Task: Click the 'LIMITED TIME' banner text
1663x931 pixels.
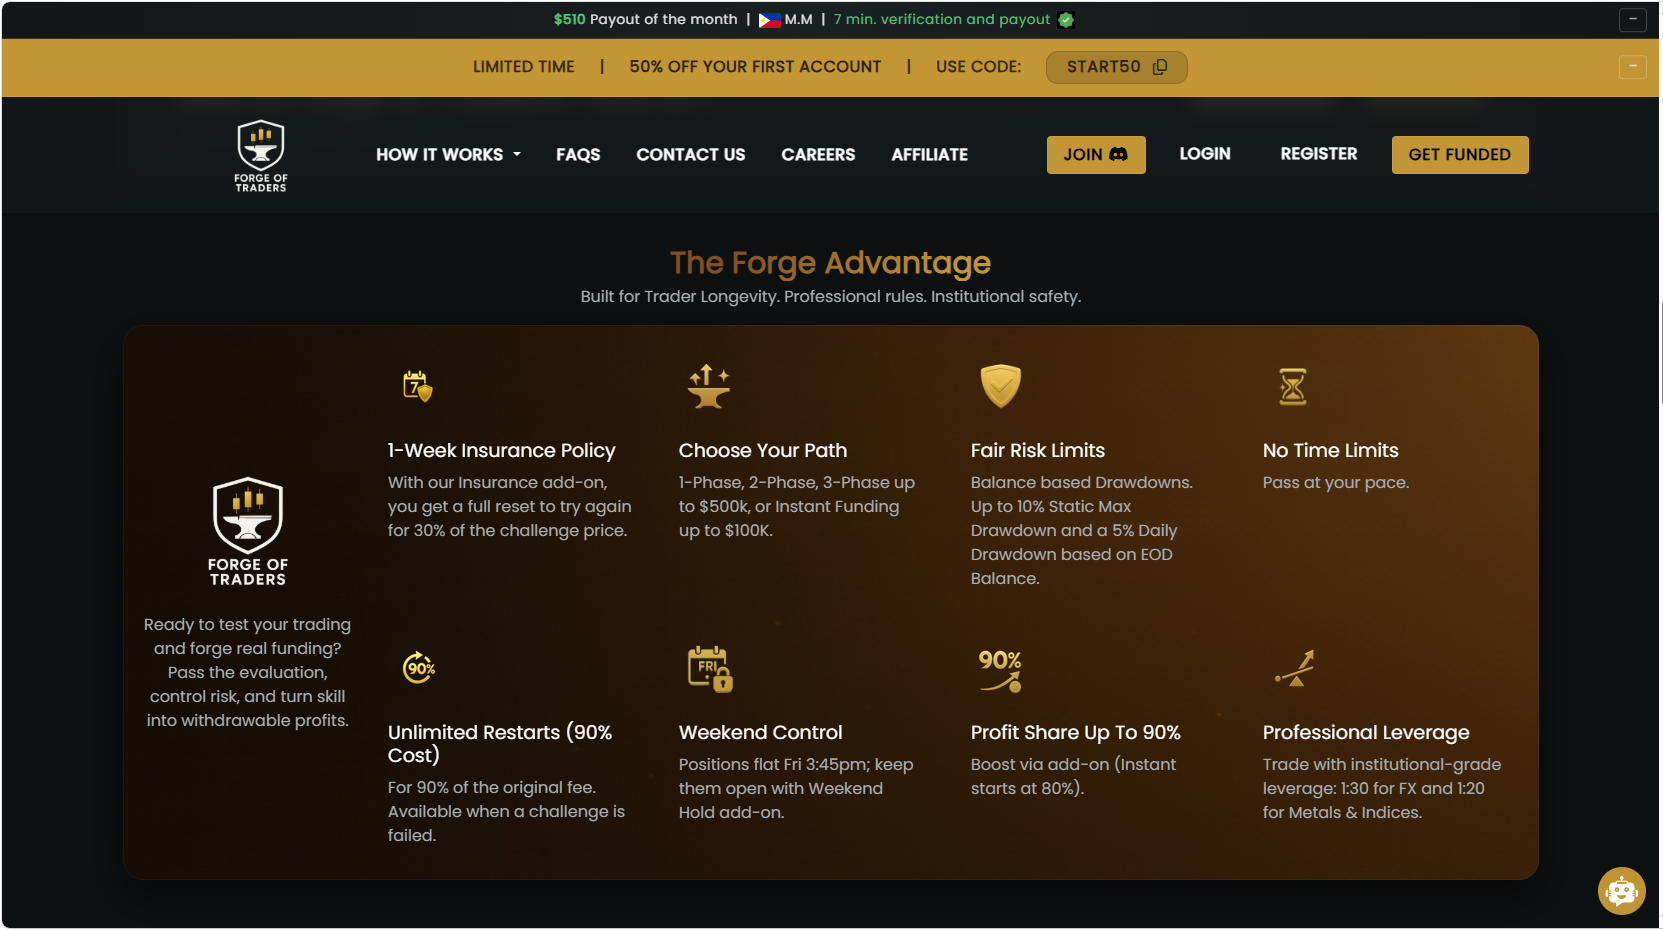Action: click(x=524, y=67)
